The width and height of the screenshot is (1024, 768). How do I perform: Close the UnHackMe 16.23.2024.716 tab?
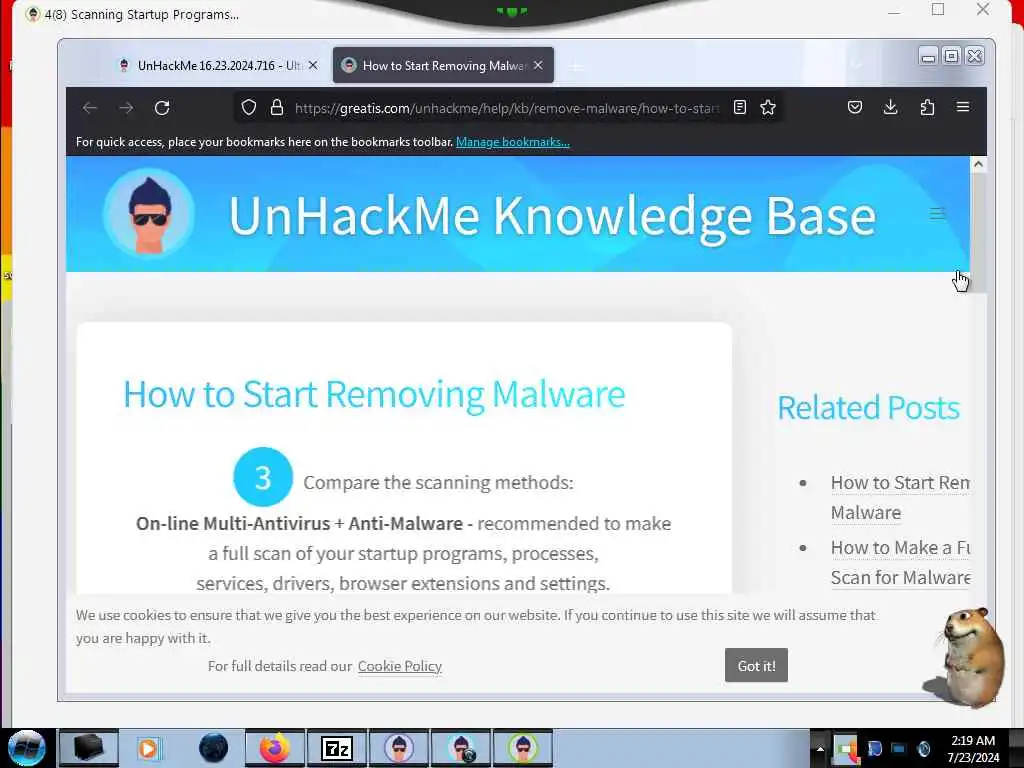coord(313,65)
